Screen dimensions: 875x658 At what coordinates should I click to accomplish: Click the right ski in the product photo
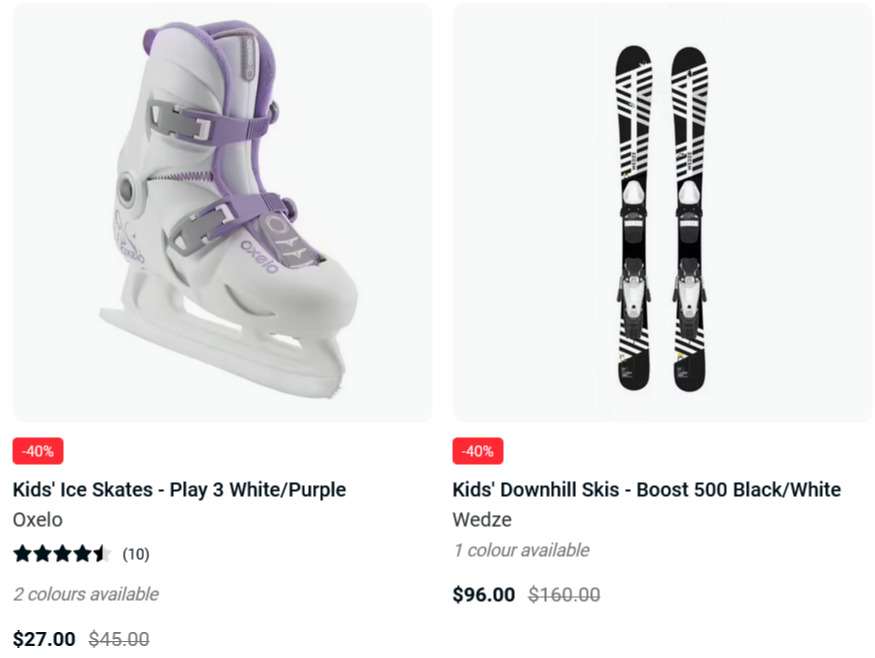(690, 218)
